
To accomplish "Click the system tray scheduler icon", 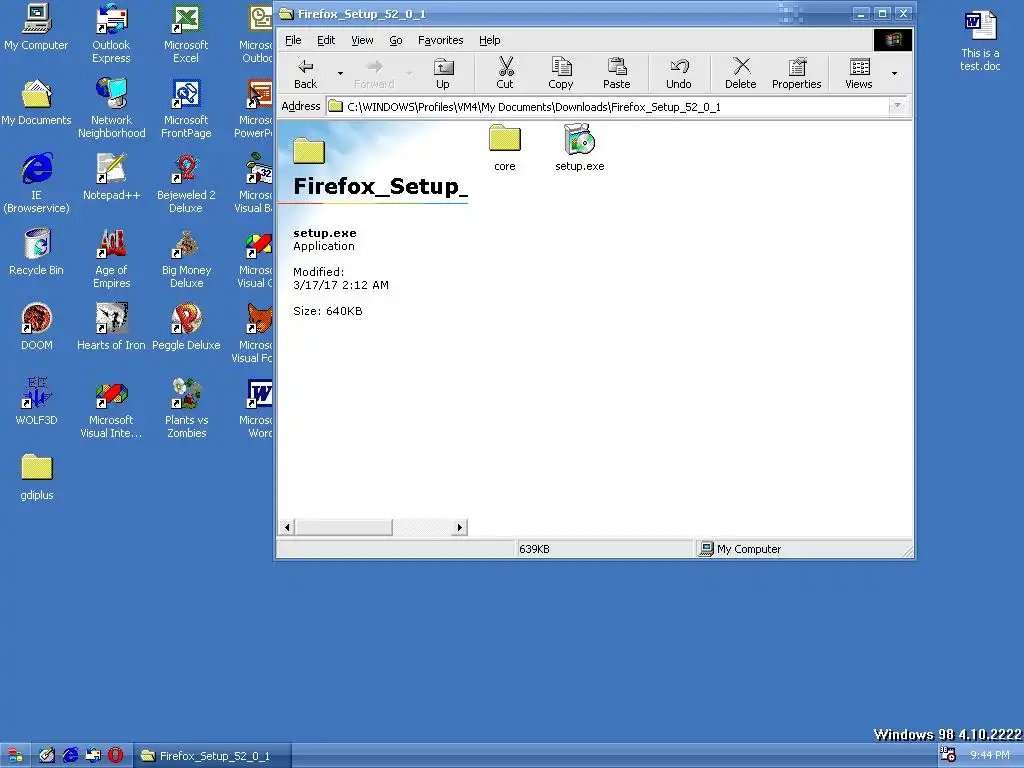I will pyautogui.click(x=948, y=754).
